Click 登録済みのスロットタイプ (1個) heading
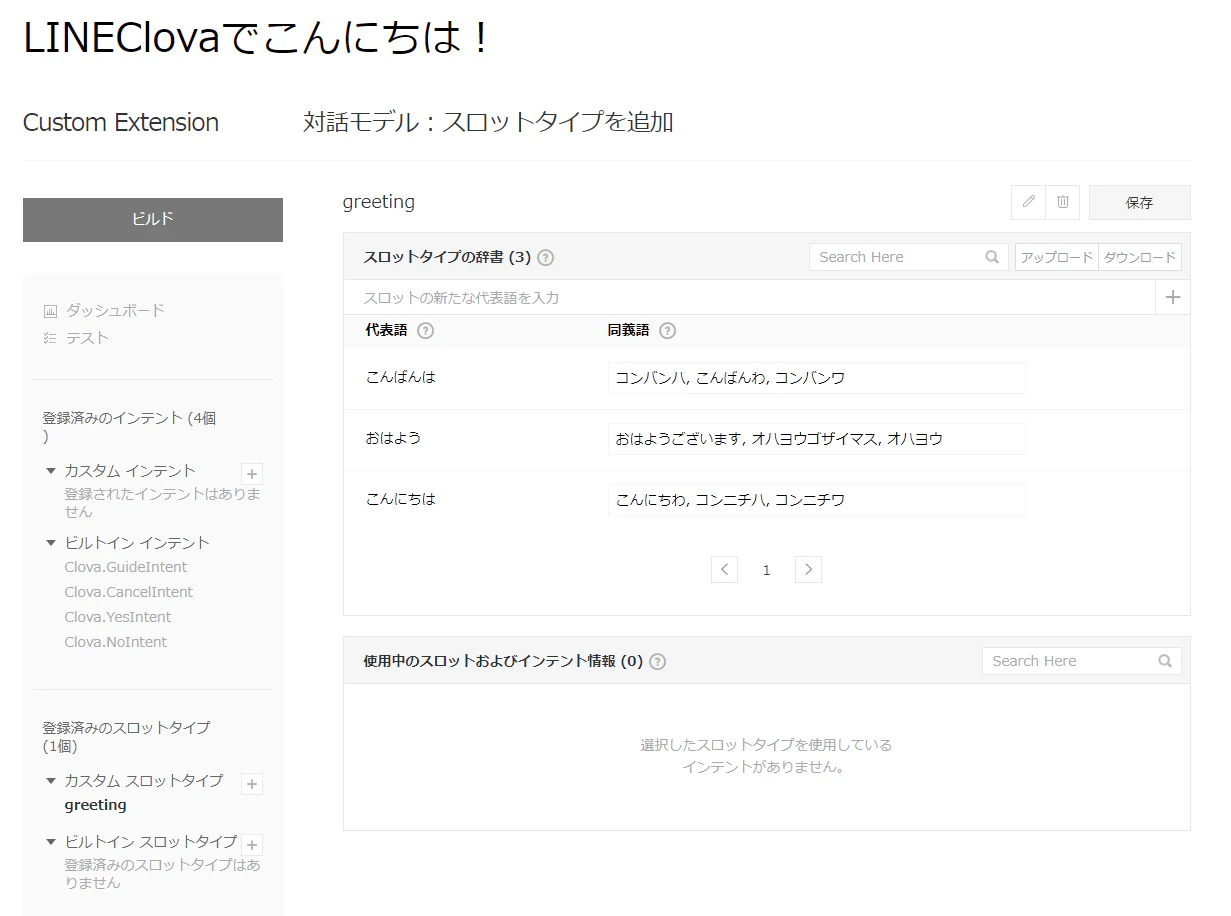1231x916 pixels. 126,737
